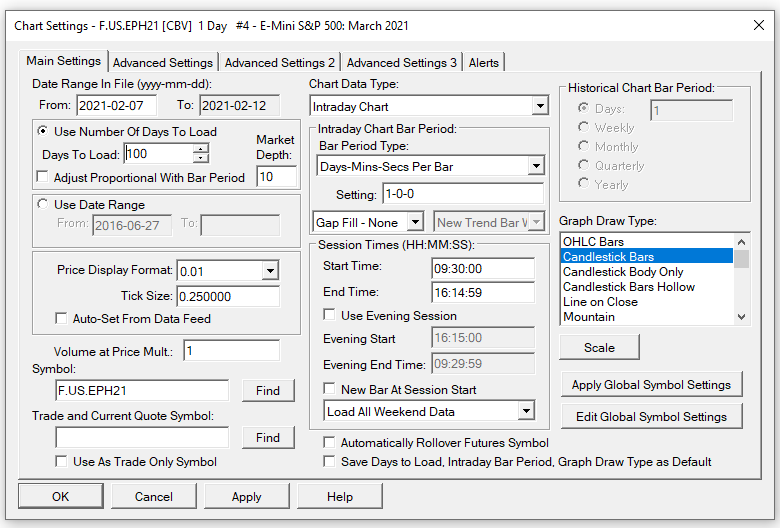Confirm settings with the OK button
The image size is (780, 528).
61,496
